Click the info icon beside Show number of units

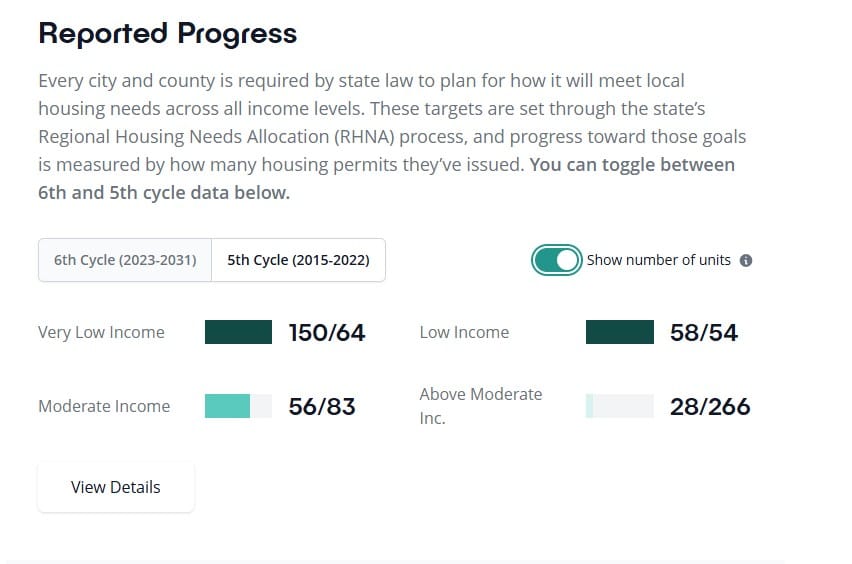pos(746,261)
